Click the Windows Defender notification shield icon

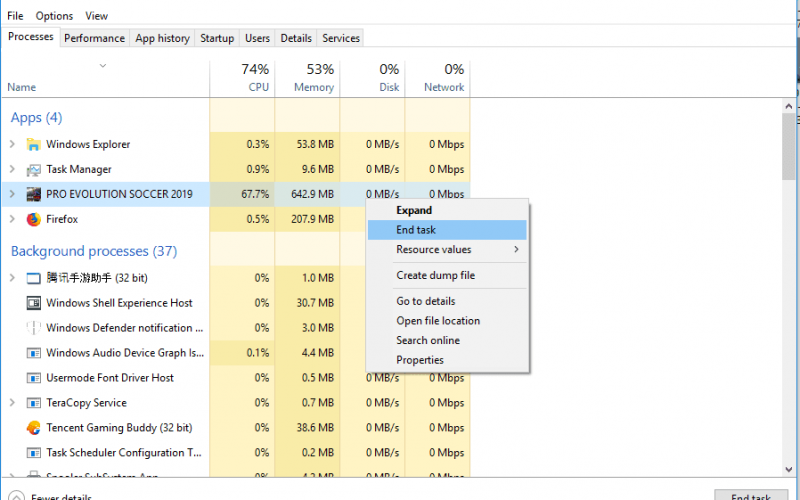point(33,328)
